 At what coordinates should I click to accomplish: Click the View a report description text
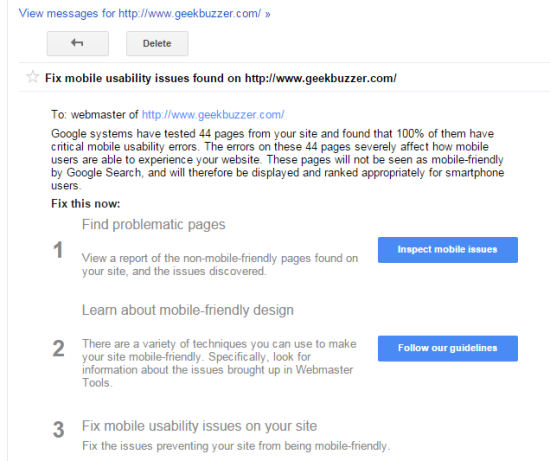tap(220, 265)
